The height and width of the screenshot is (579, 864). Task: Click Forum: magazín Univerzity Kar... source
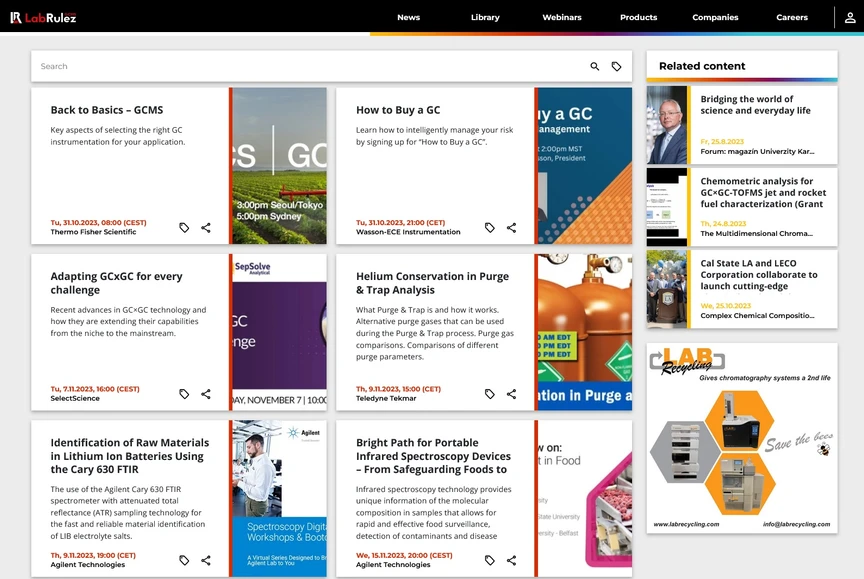click(757, 151)
